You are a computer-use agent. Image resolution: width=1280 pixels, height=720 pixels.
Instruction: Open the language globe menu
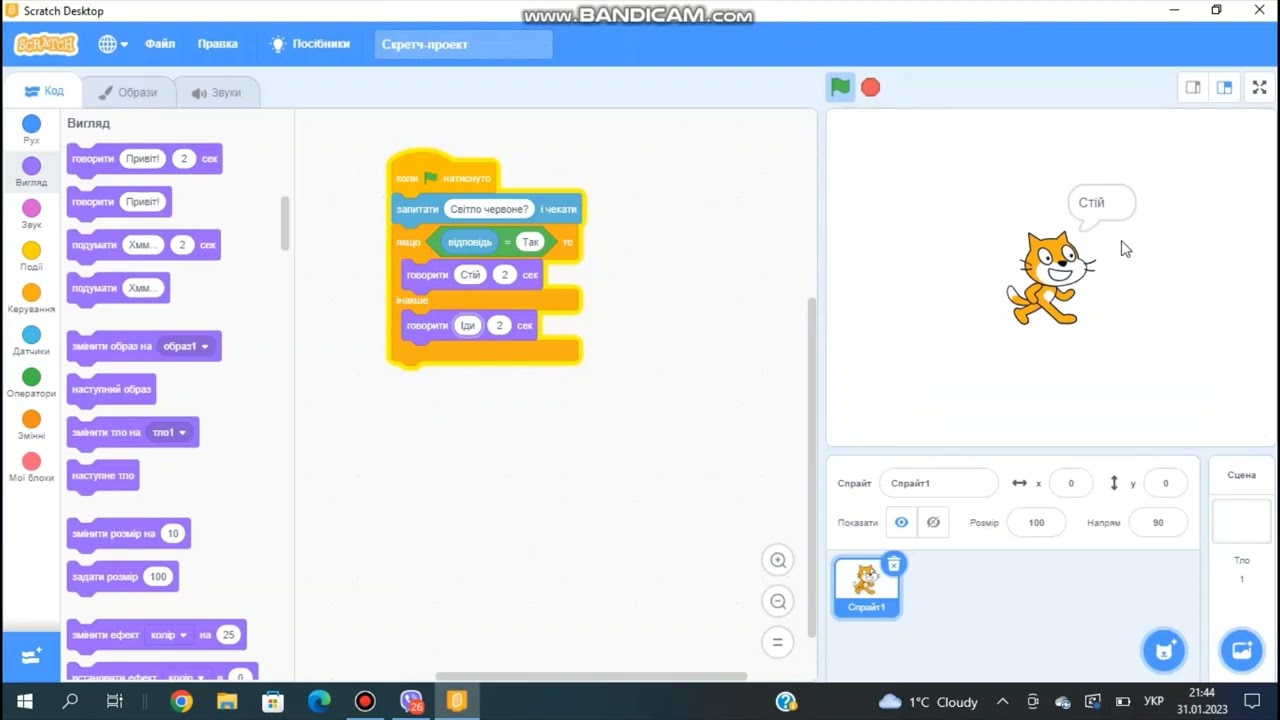[x=112, y=44]
